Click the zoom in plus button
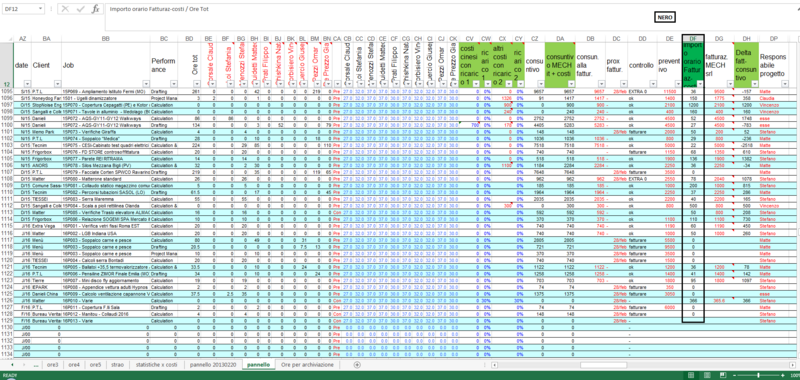Viewport: 800px width, 380px height. coord(784,375)
